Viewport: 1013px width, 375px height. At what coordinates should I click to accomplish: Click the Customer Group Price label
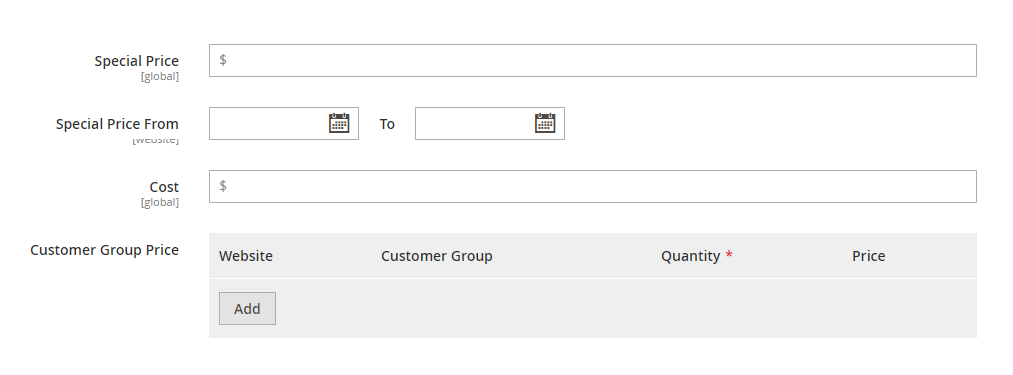pos(104,250)
